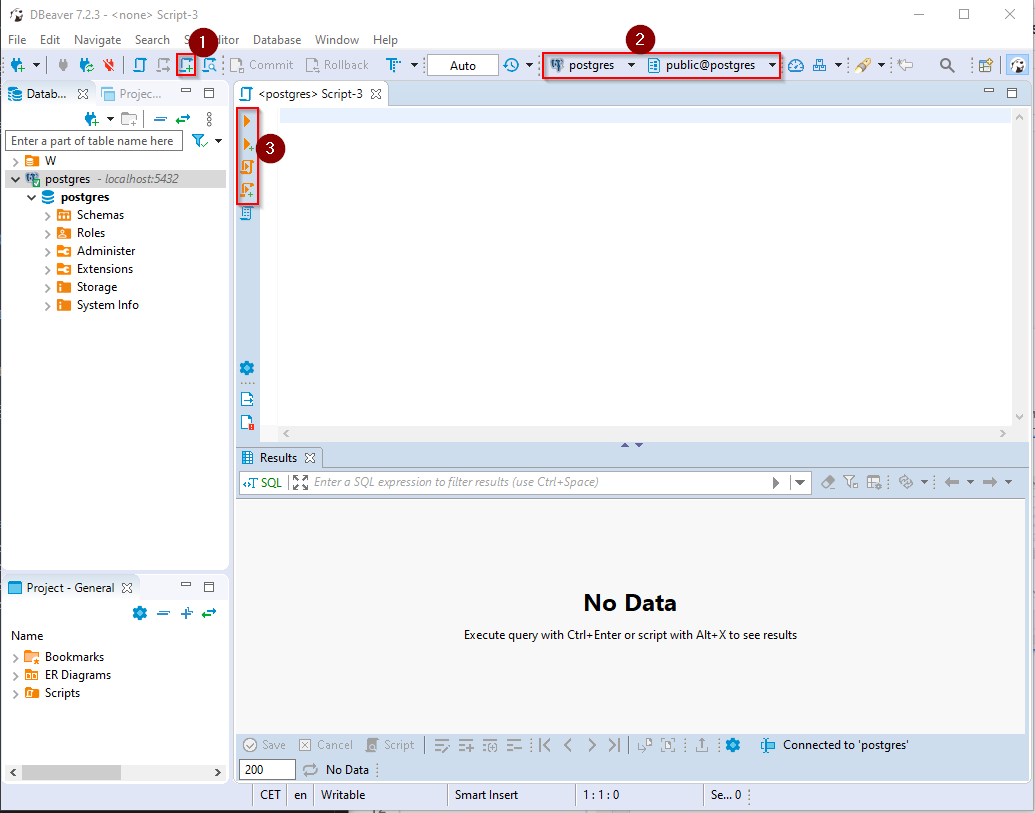The width and height of the screenshot is (1035, 813).
Task: Execute SQL statement in new tab
Action: tap(248, 144)
